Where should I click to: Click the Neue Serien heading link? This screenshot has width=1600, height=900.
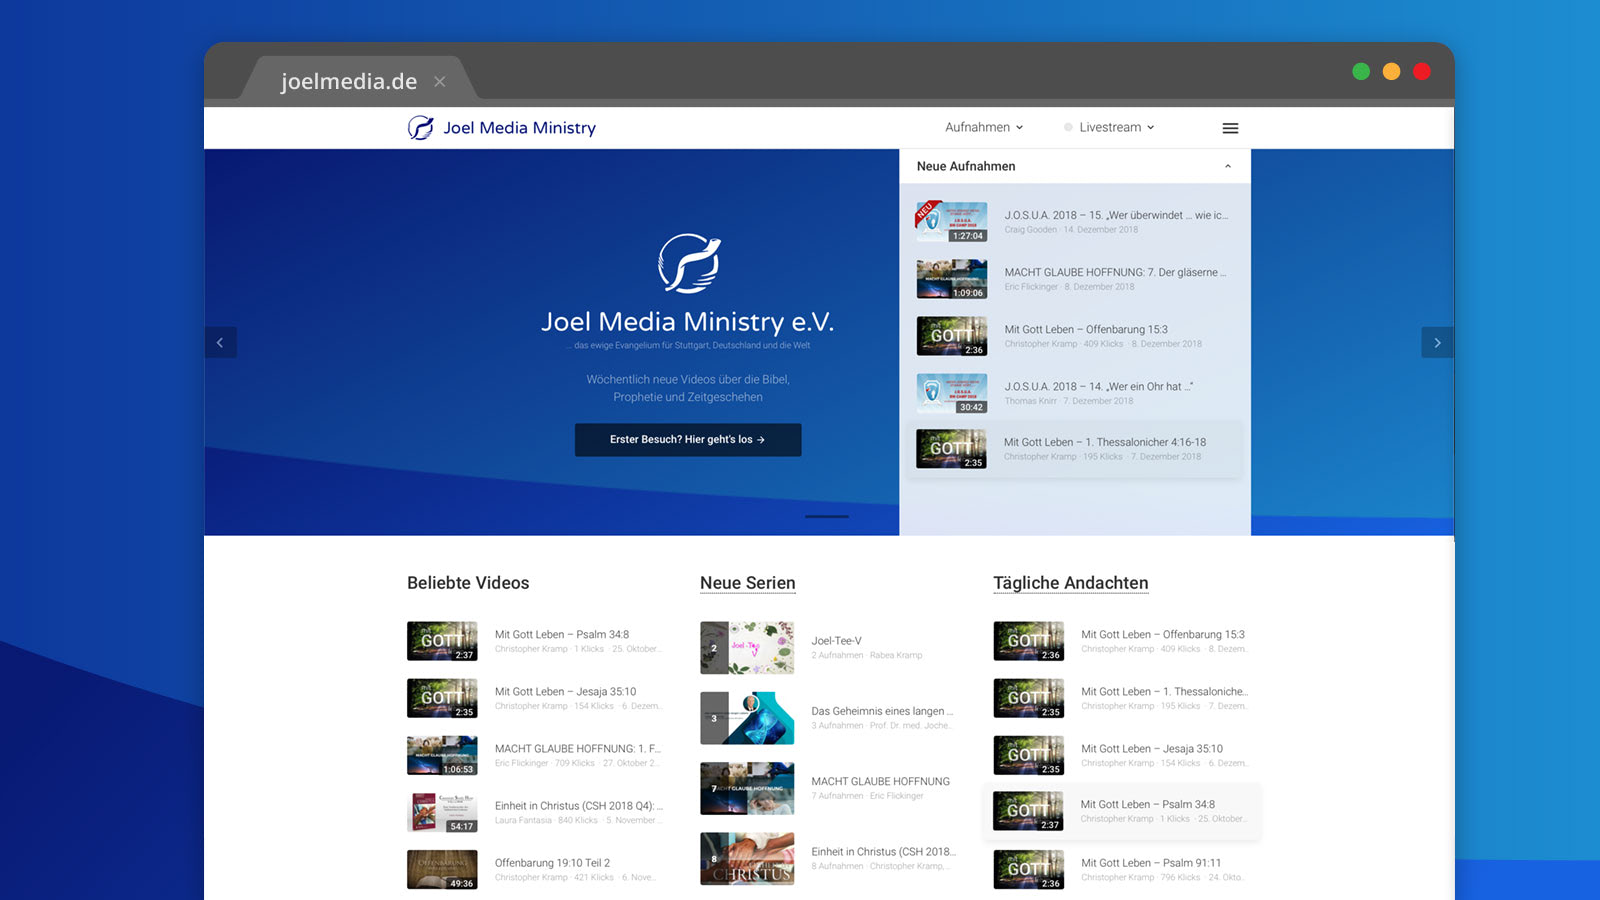click(x=748, y=583)
